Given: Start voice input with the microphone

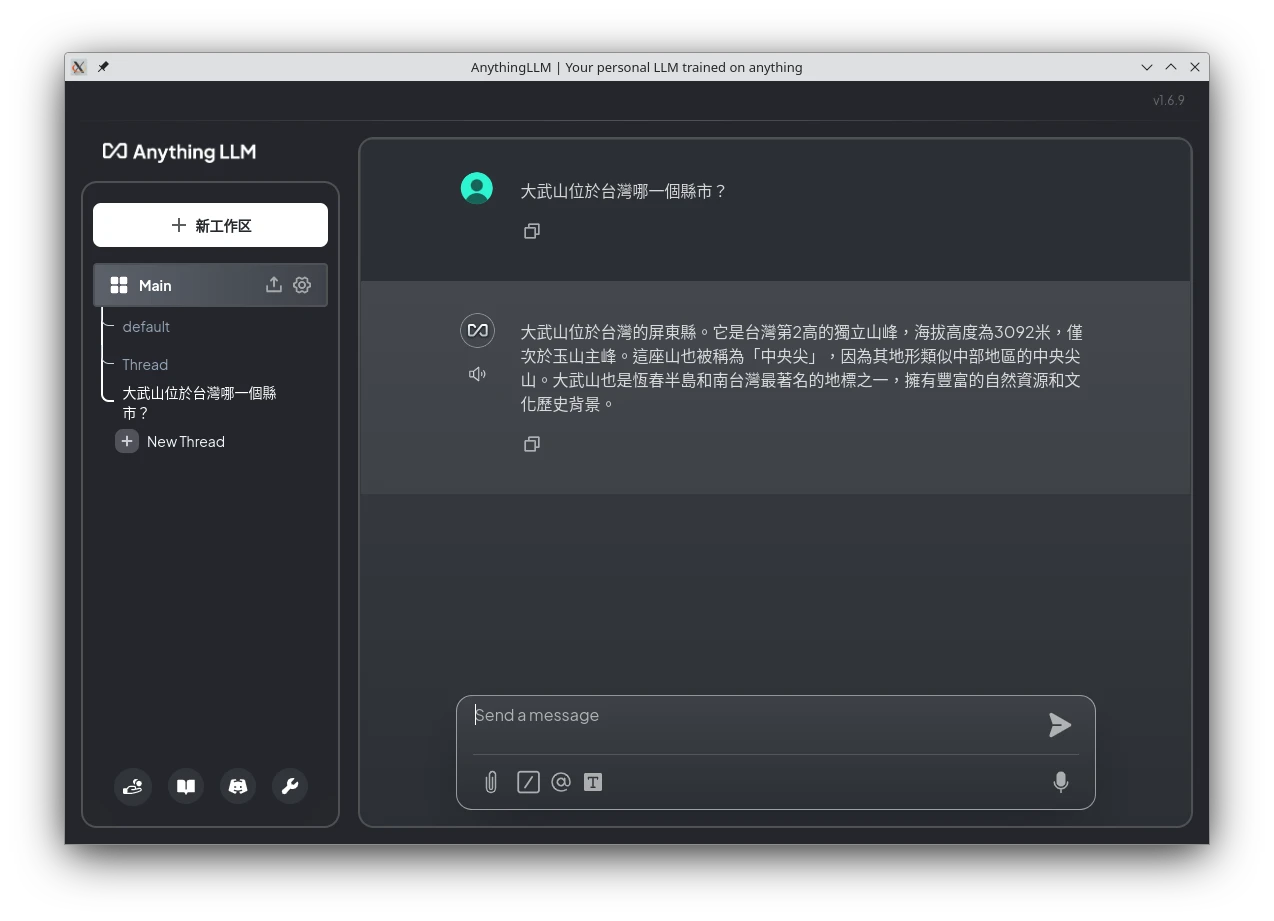Looking at the screenshot, I should coord(1061,782).
